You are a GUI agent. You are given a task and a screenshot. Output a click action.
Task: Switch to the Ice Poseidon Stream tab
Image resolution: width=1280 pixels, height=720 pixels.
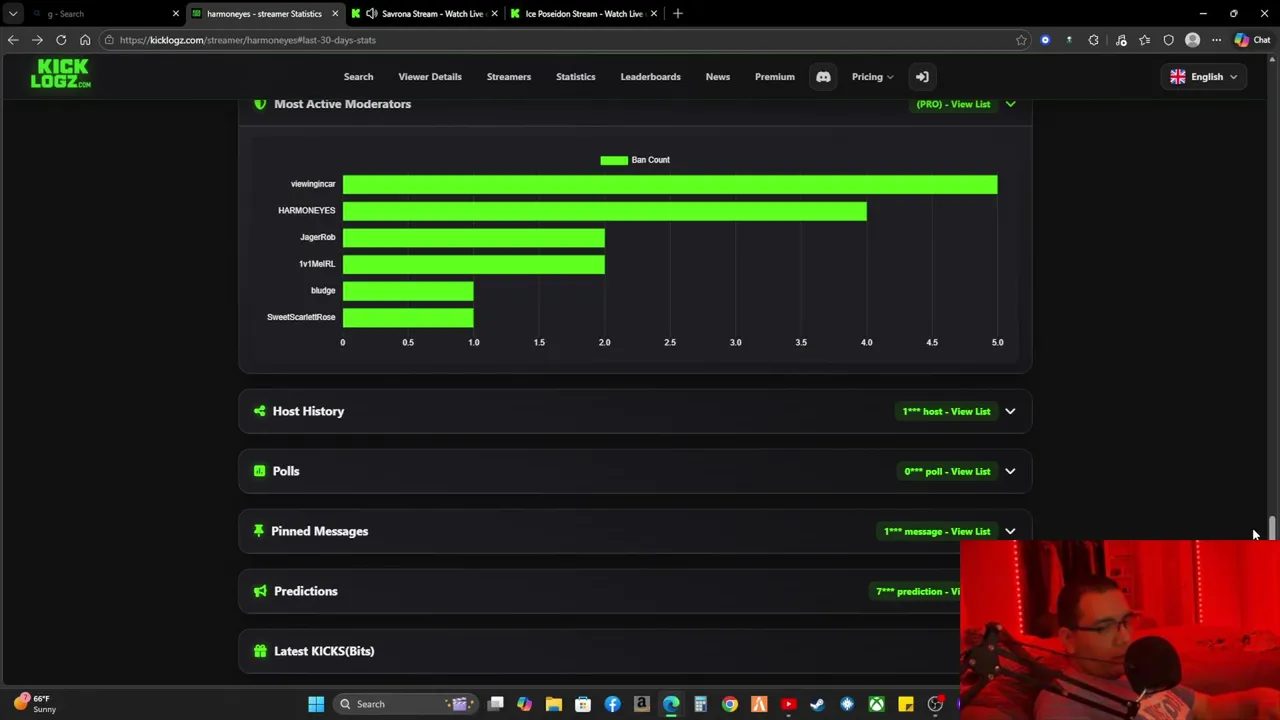[584, 14]
